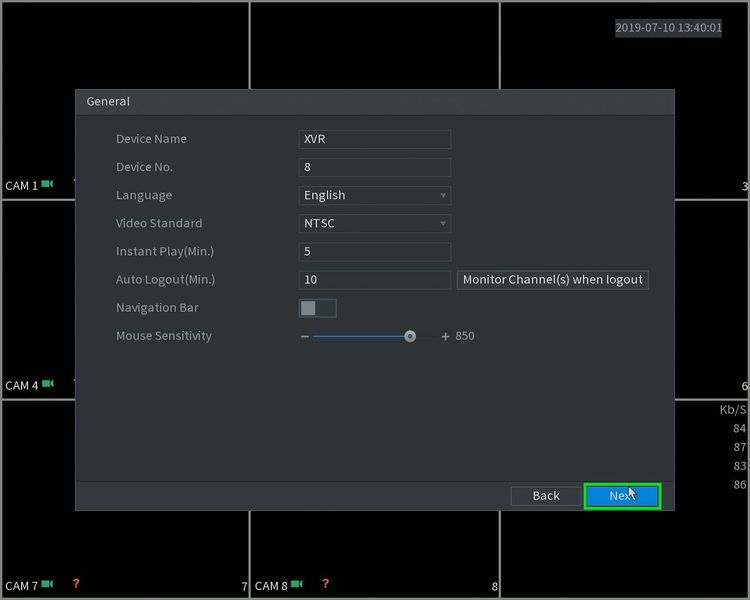Click the bitrate value 87
The image size is (750, 600).
739,447
